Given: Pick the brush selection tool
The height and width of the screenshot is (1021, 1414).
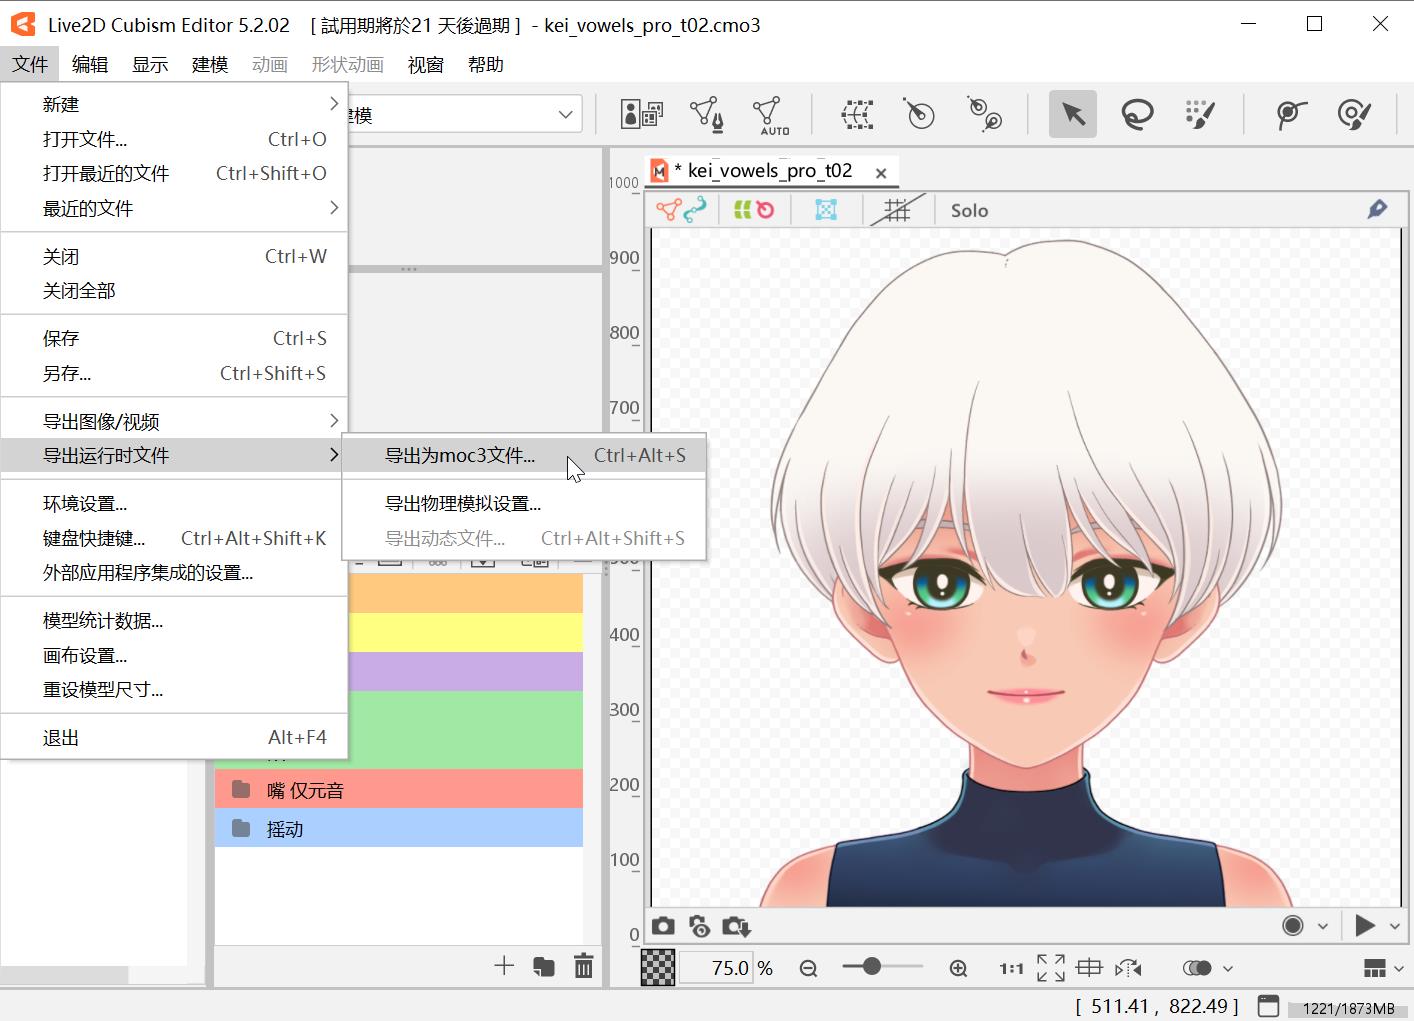Looking at the screenshot, I should tap(1199, 114).
